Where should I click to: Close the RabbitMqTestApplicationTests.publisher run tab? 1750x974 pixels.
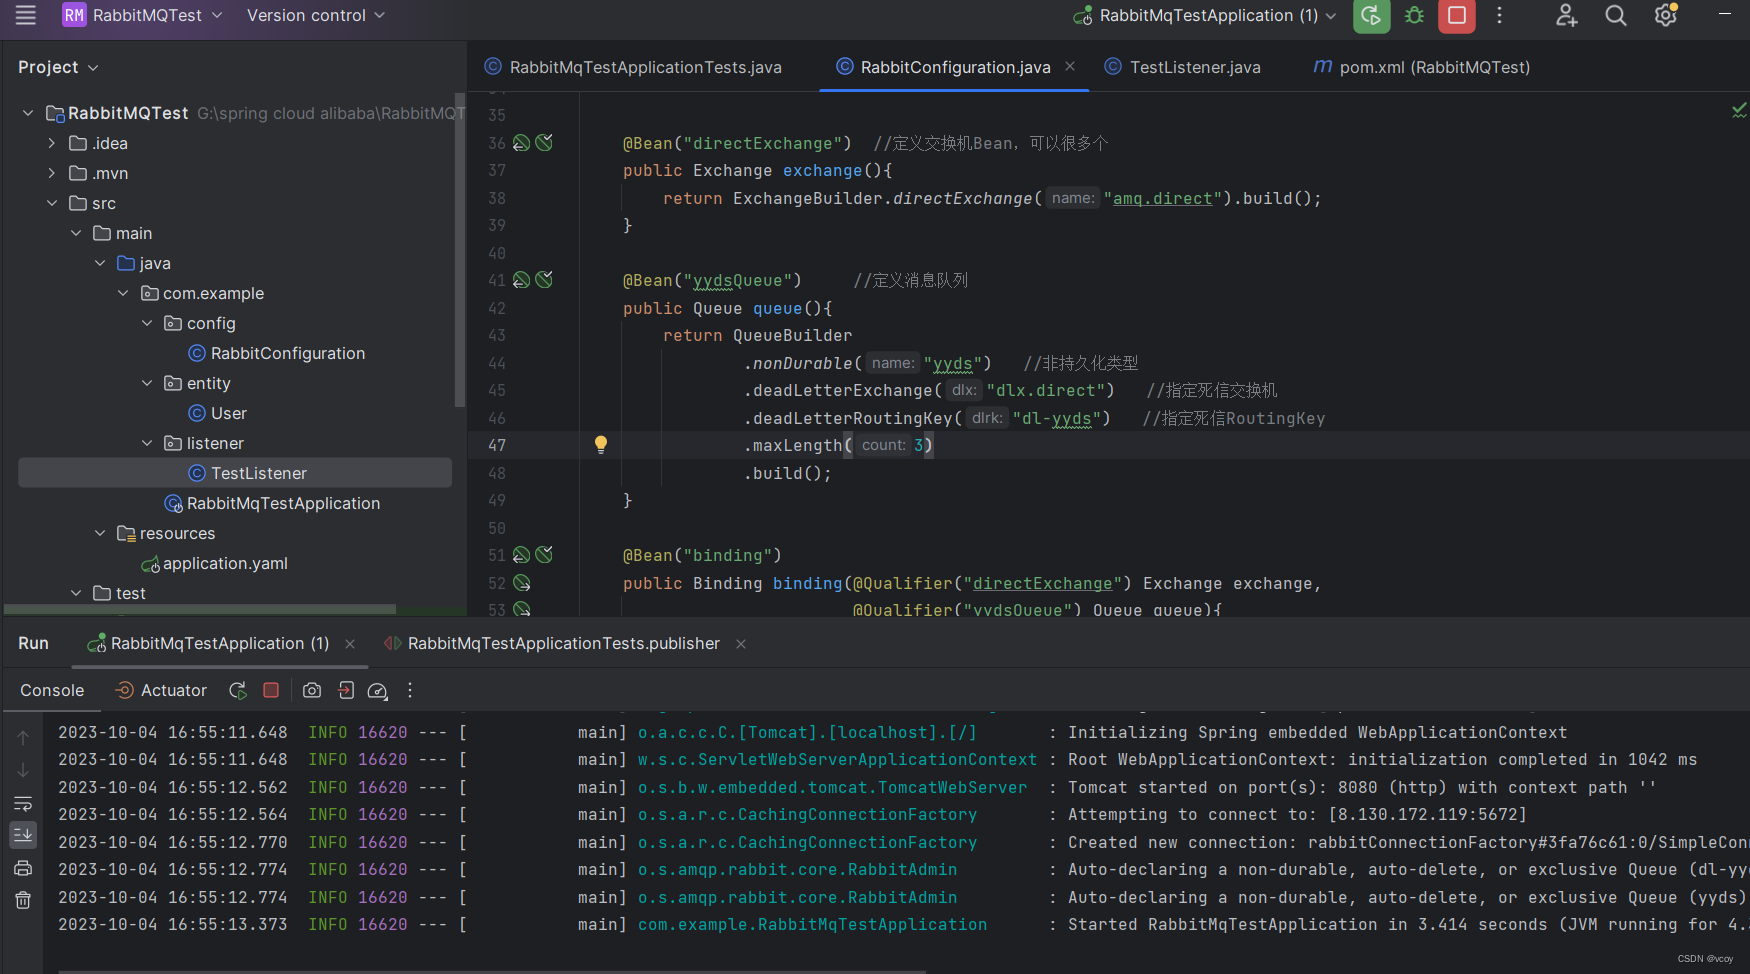(741, 644)
